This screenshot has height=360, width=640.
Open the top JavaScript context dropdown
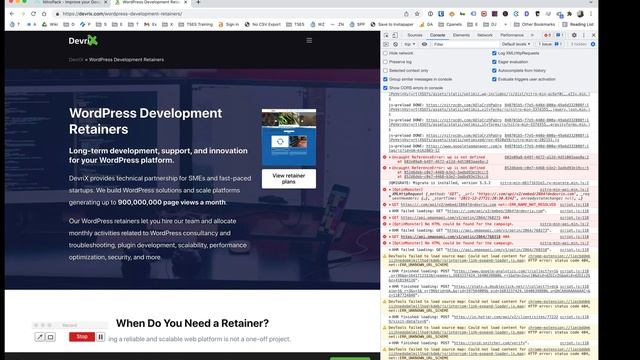409,44
